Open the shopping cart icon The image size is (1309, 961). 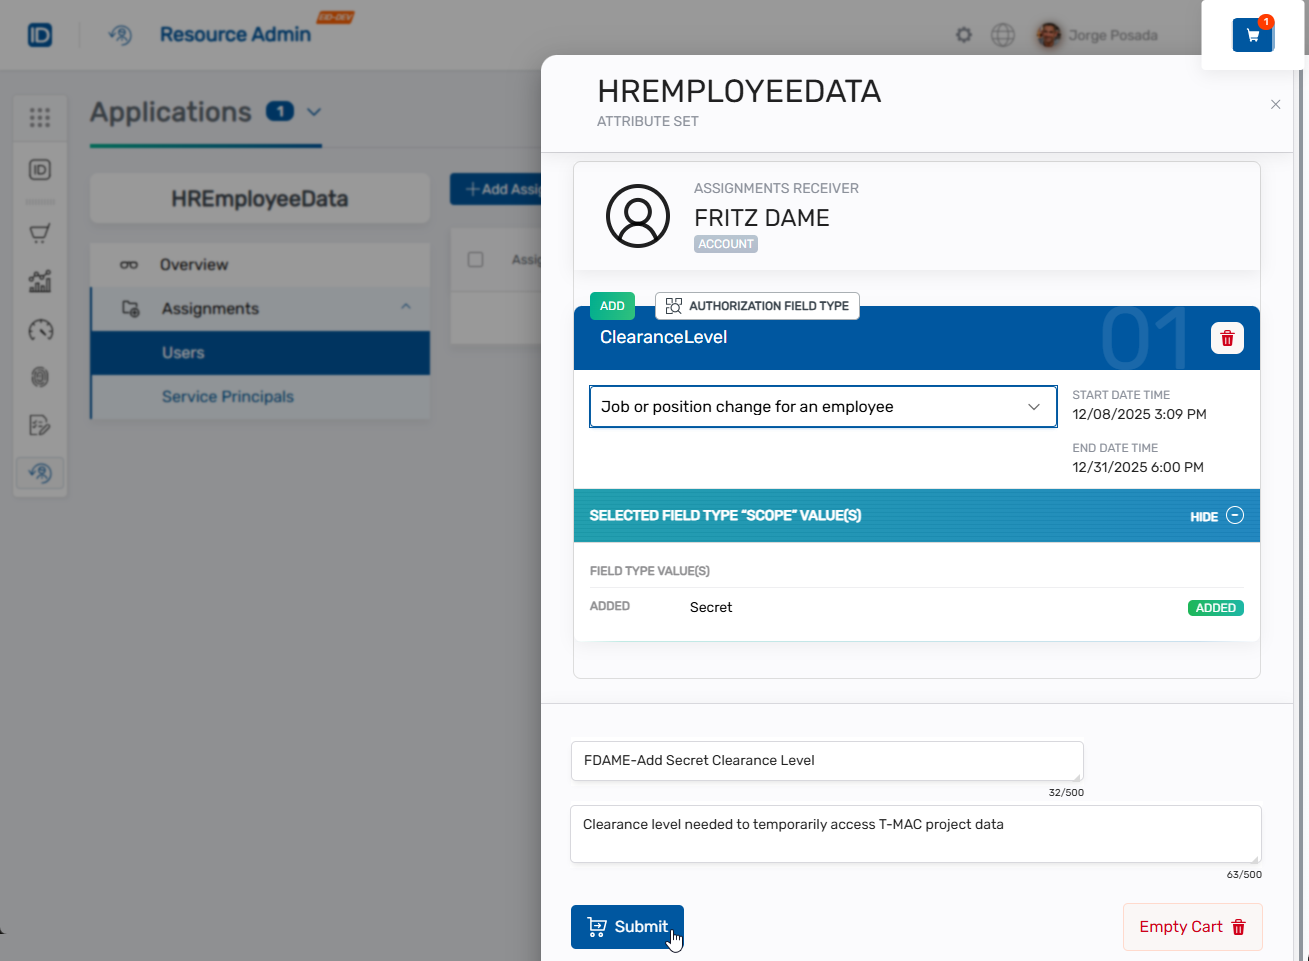tap(1252, 35)
